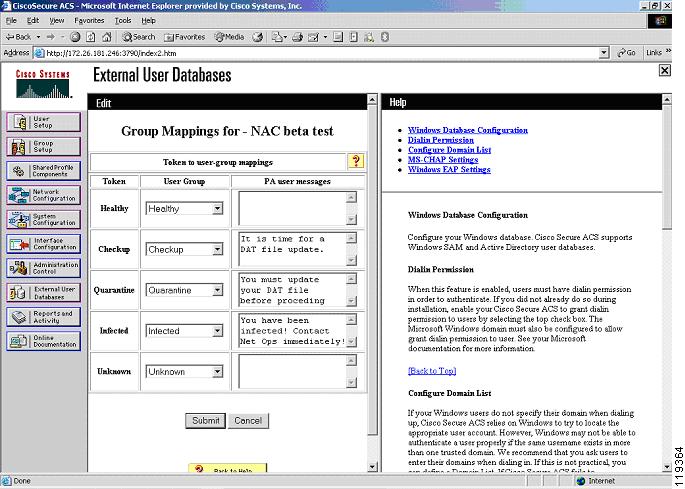This screenshot has height=489, width=685.
Task: Expand the Back button history arrow
Action: pyautogui.click(x=38, y=37)
